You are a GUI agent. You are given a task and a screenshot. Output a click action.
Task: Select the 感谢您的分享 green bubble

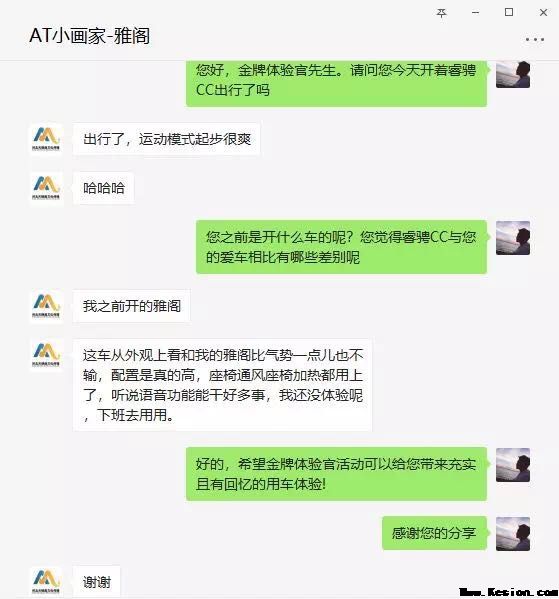tap(434, 533)
